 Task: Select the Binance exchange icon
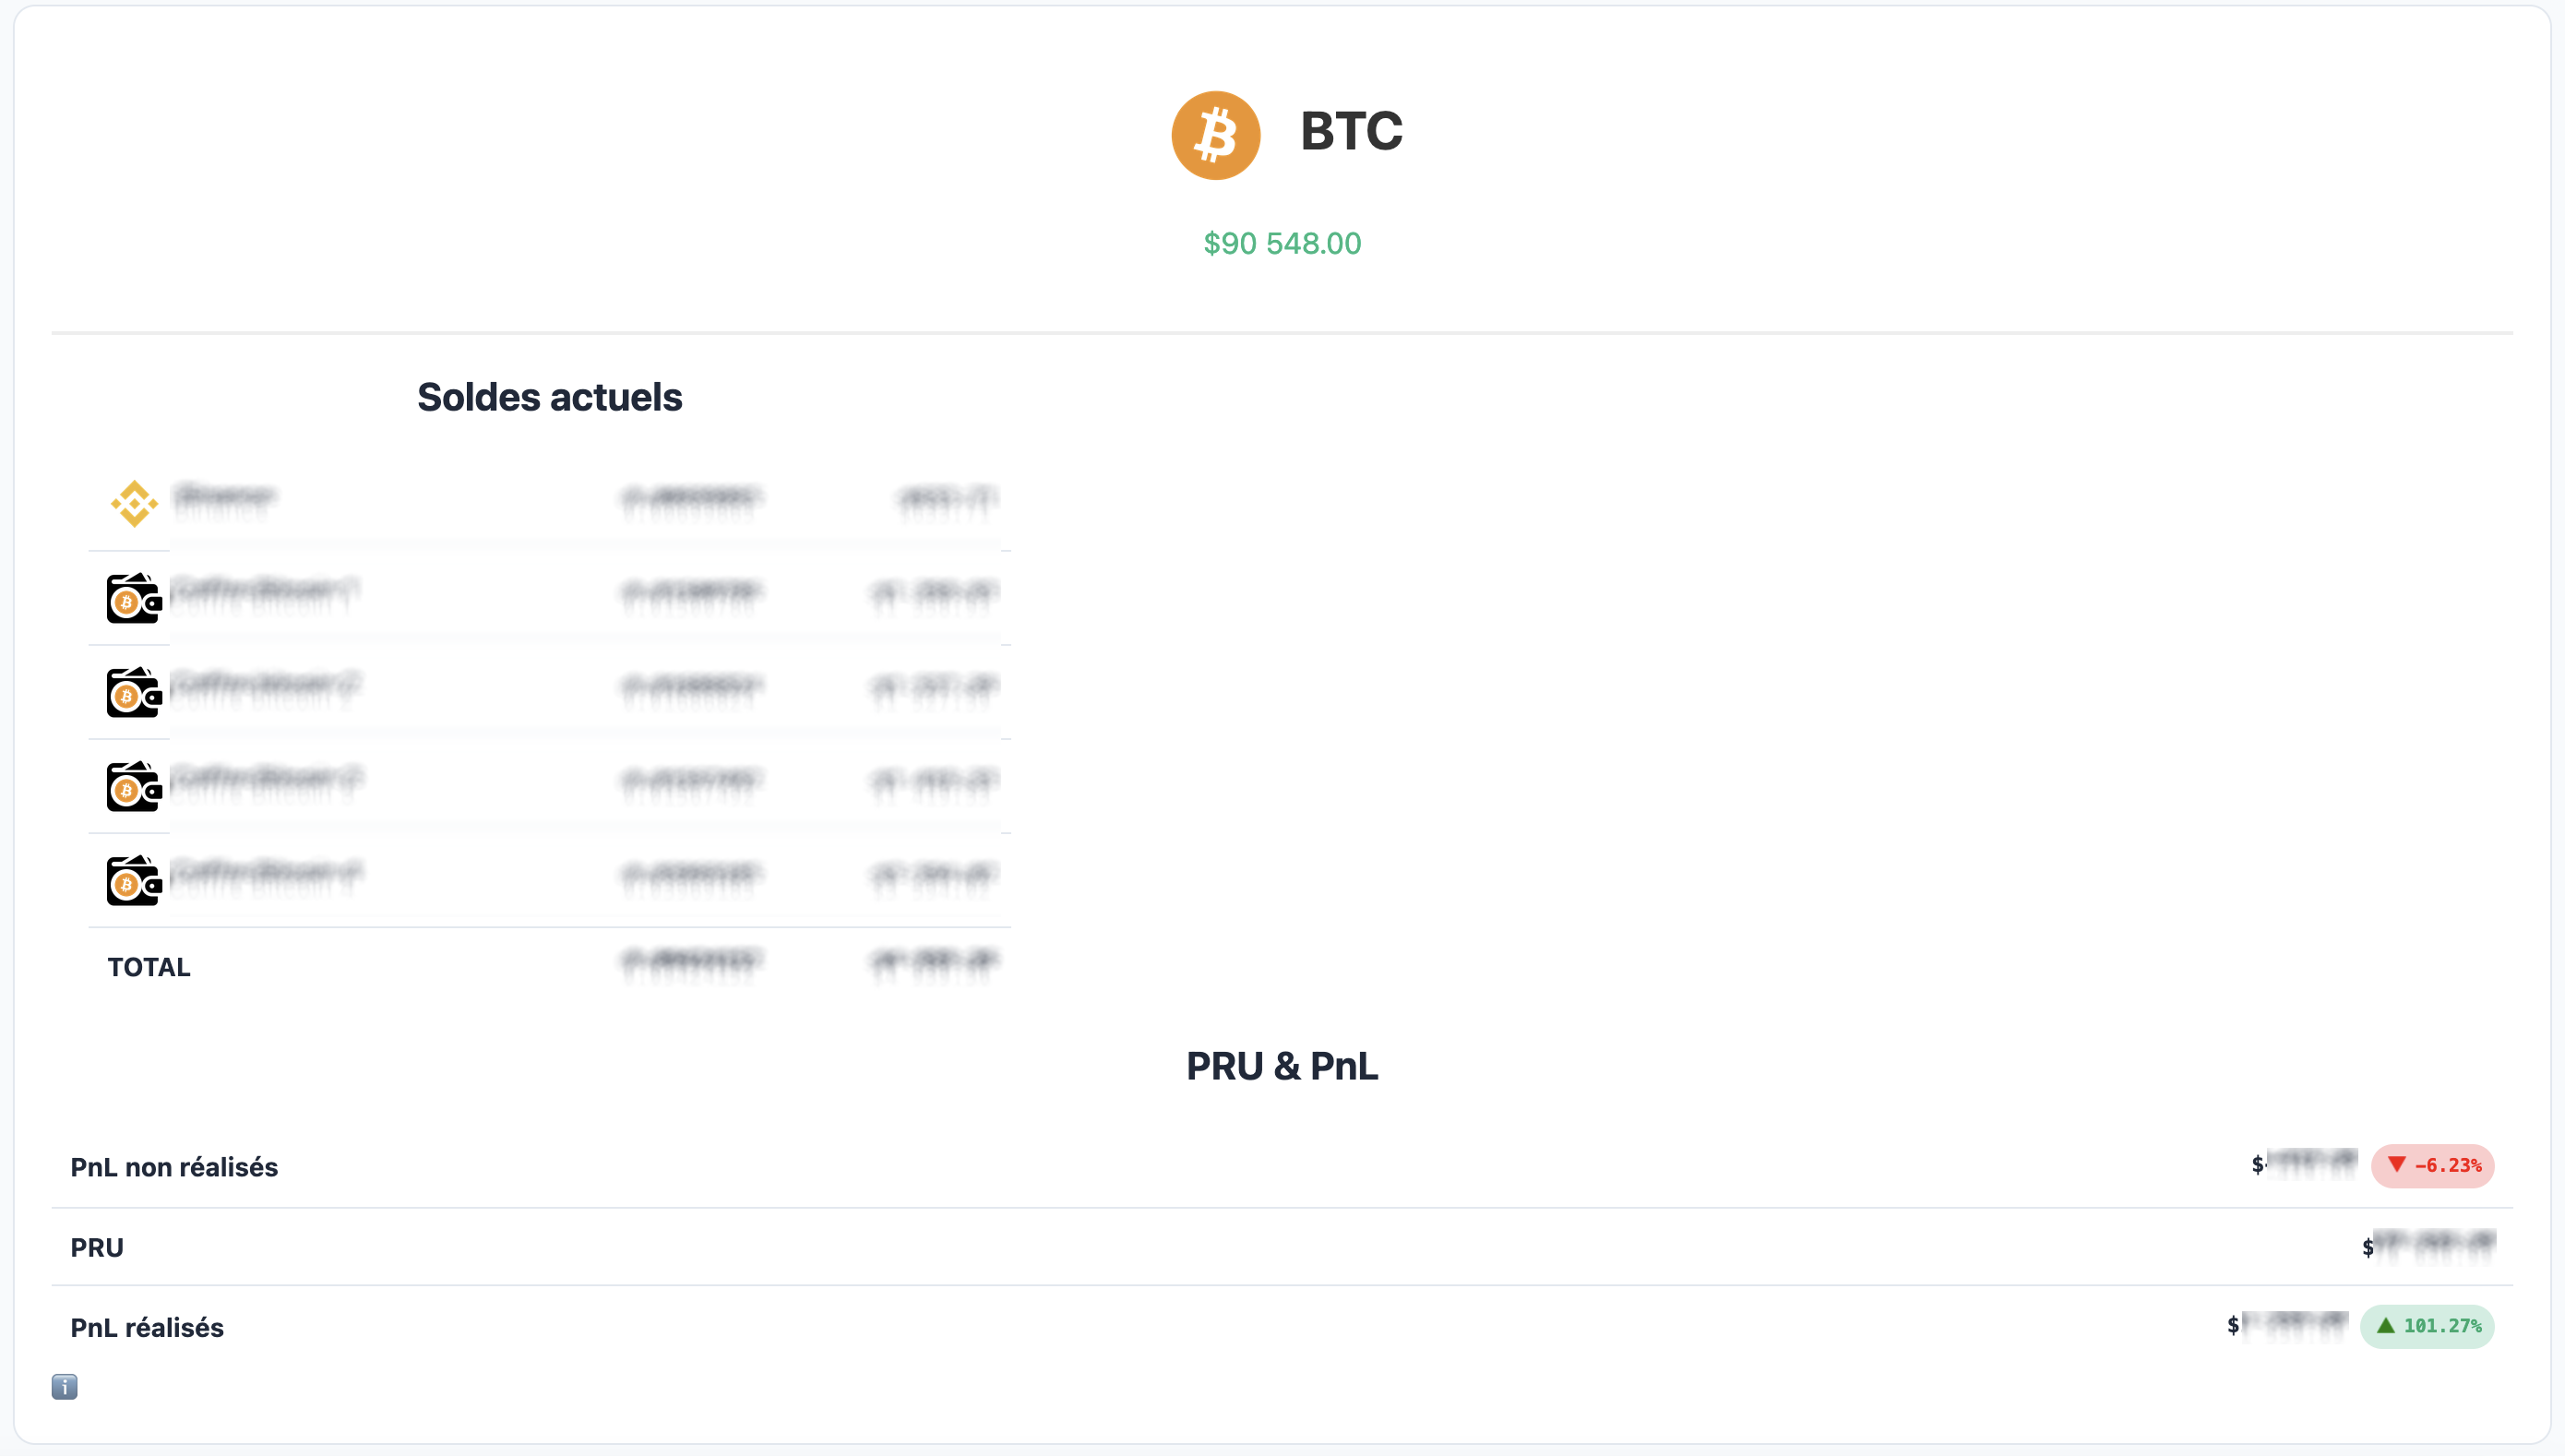tap(134, 503)
